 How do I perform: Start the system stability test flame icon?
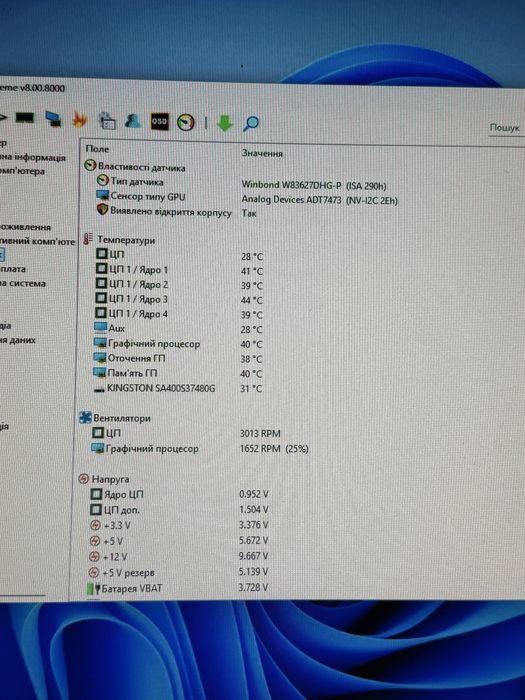coord(79,120)
